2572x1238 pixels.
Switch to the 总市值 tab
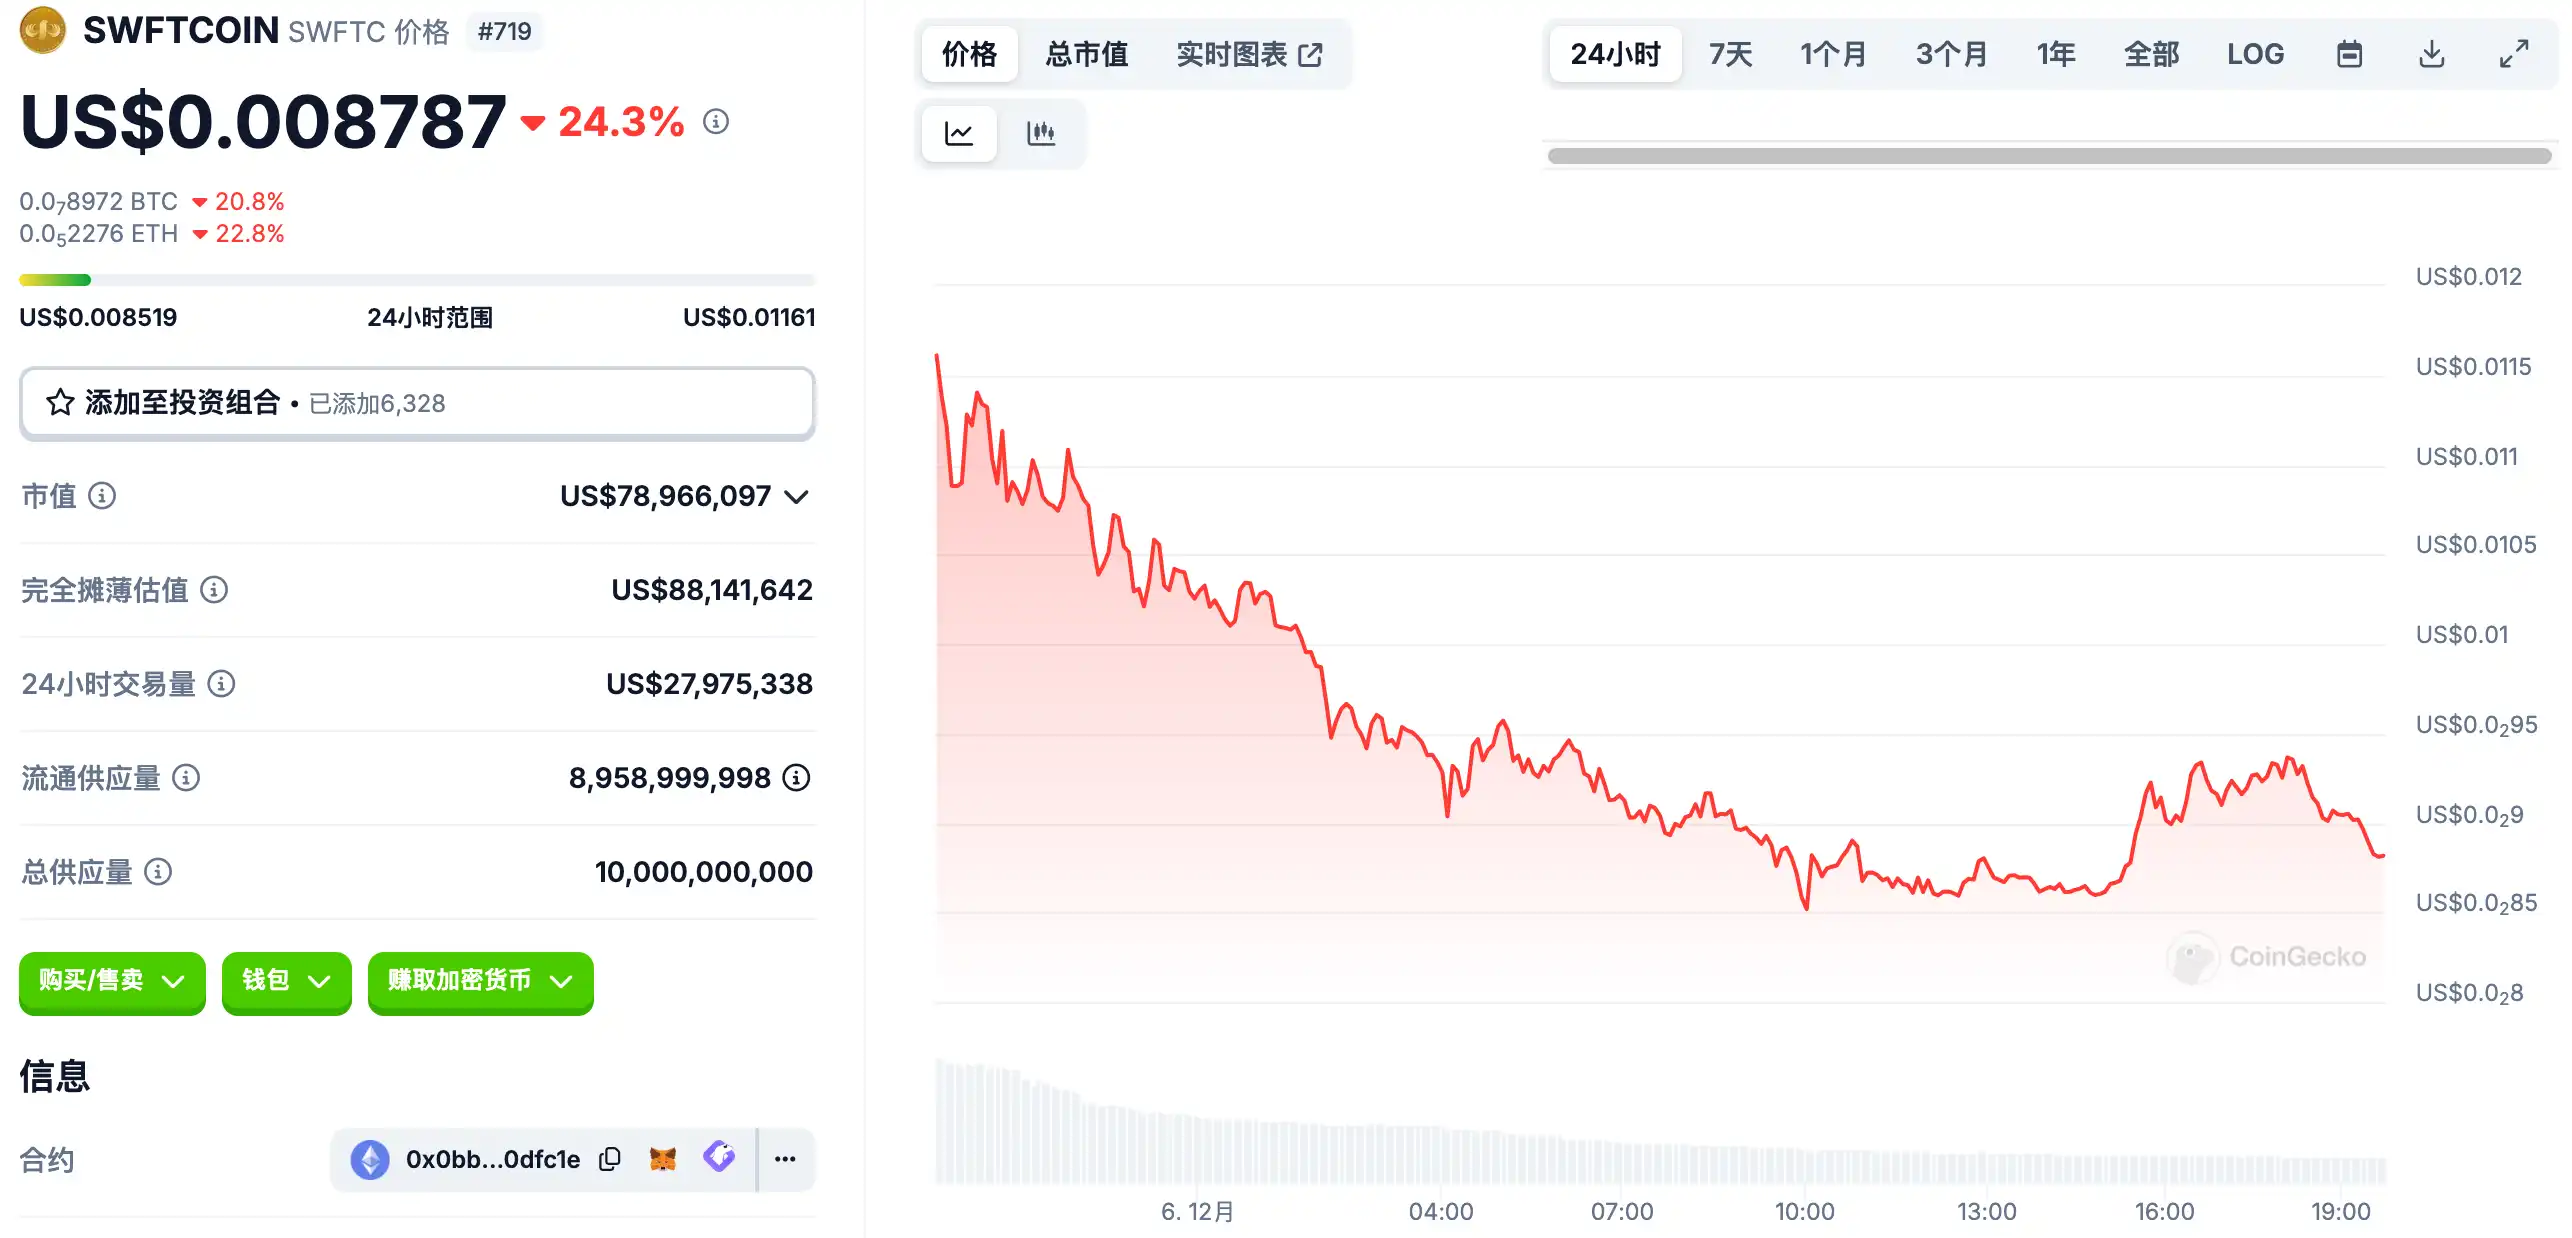click(x=1087, y=54)
